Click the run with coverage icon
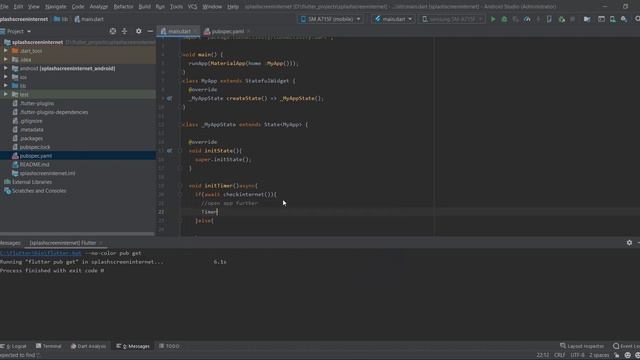 click(516, 19)
